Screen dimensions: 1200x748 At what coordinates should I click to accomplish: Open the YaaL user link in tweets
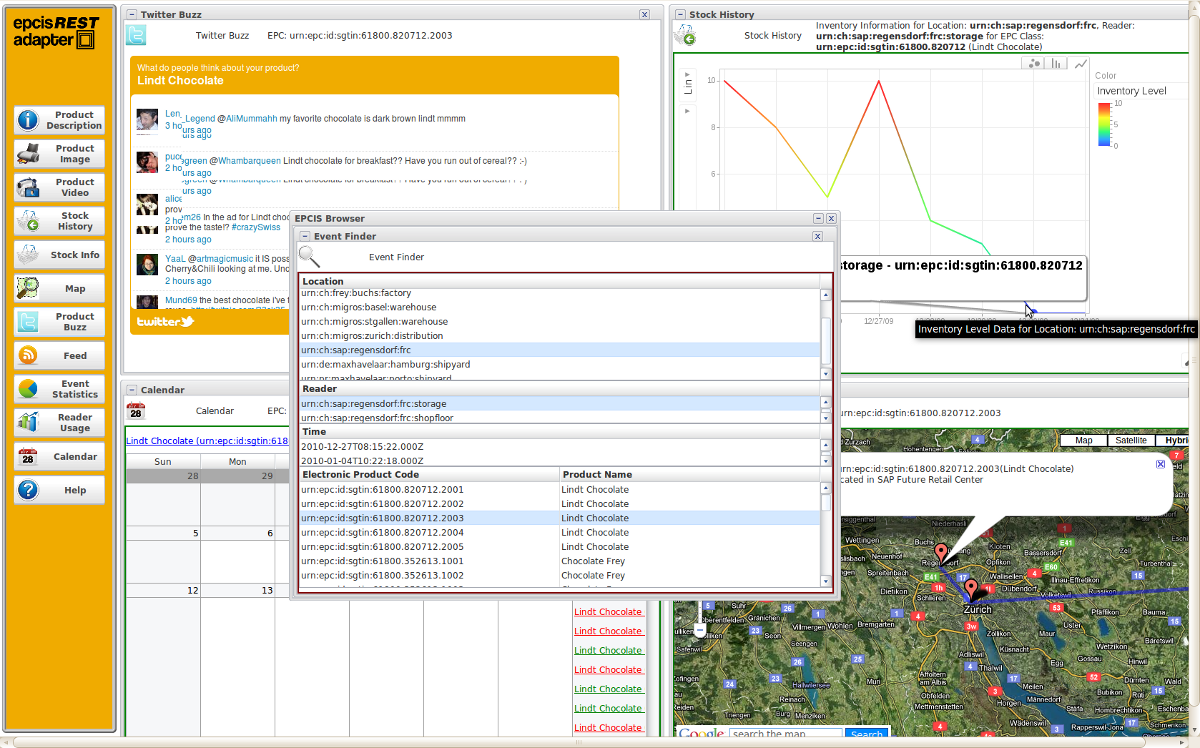point(174,257)
